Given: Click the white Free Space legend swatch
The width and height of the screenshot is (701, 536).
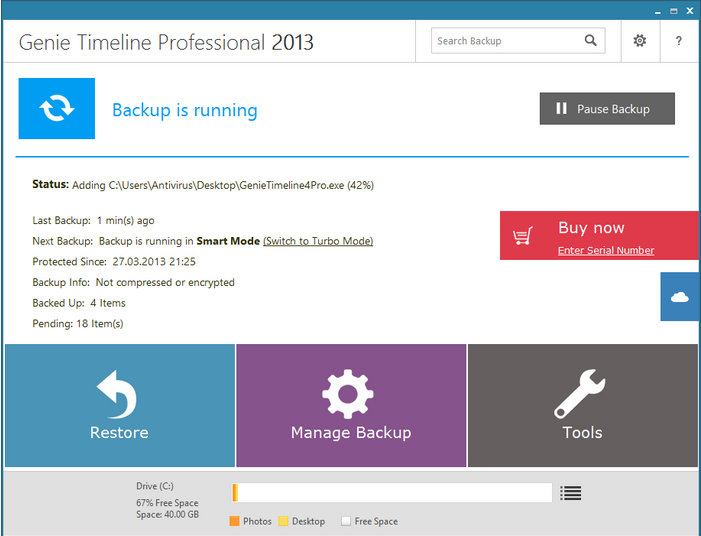Looking at the screenshot, I should coord(346,521).
